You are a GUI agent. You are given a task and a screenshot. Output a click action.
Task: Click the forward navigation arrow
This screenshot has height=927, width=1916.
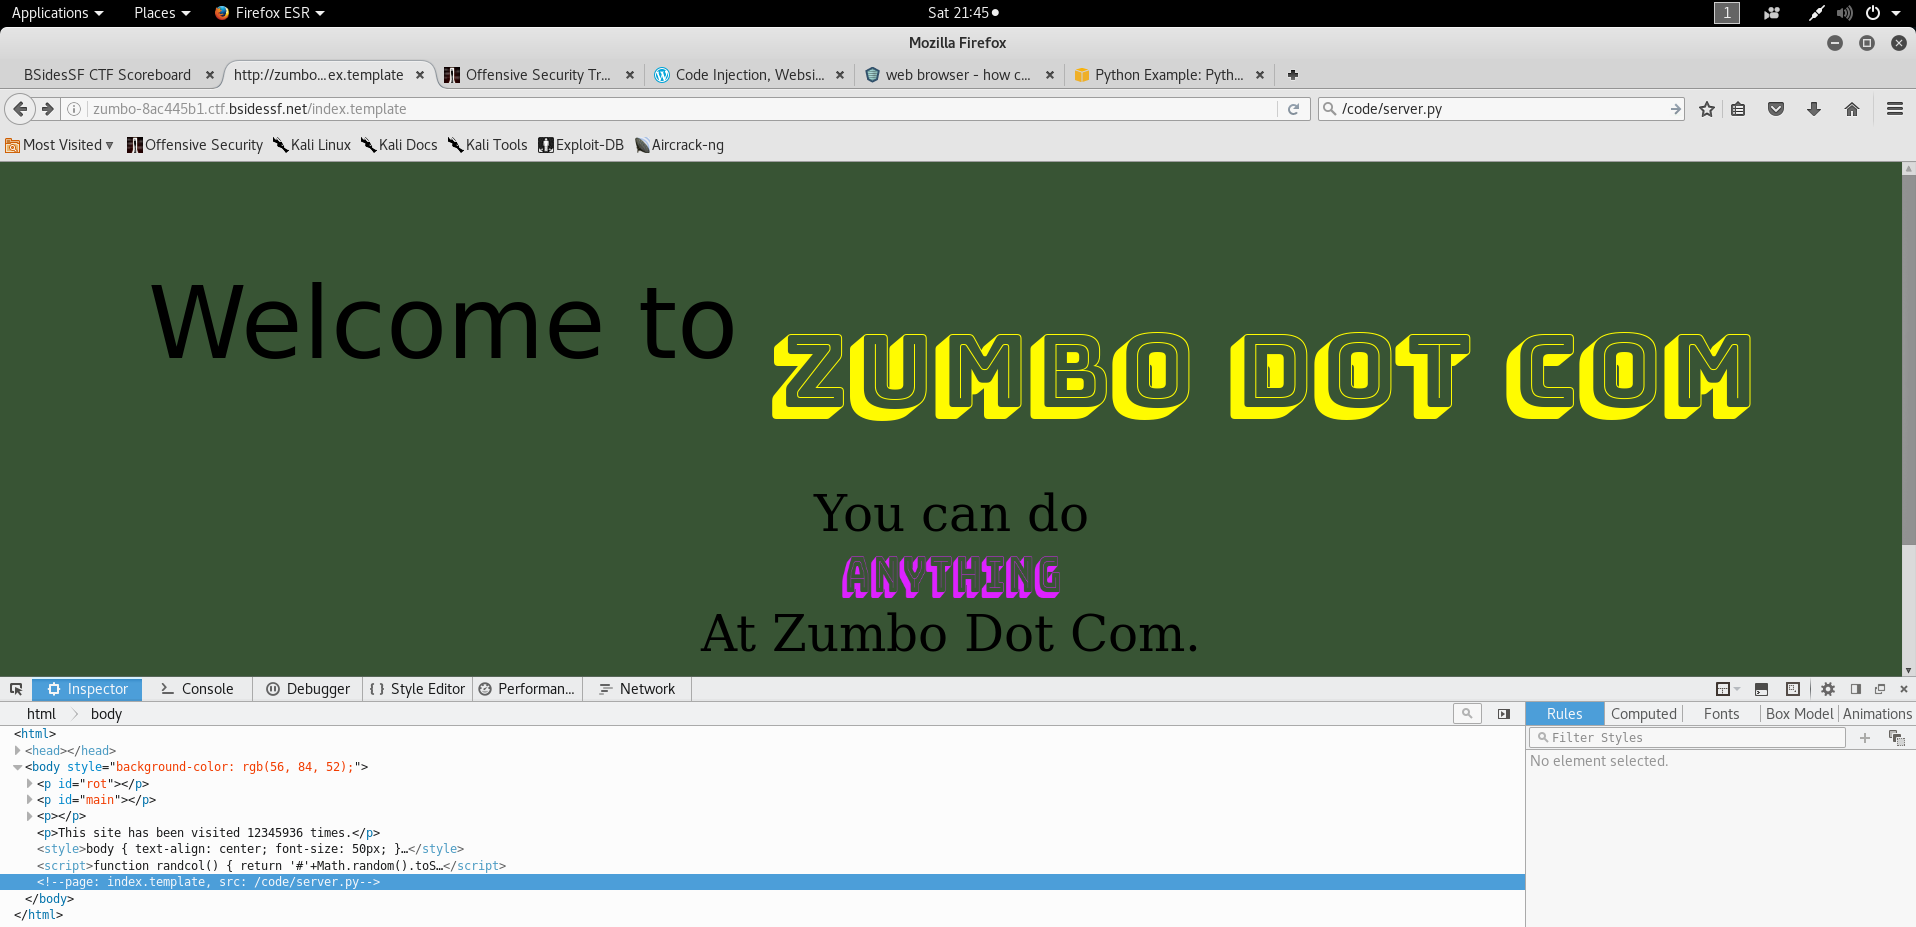coord(47,109)
